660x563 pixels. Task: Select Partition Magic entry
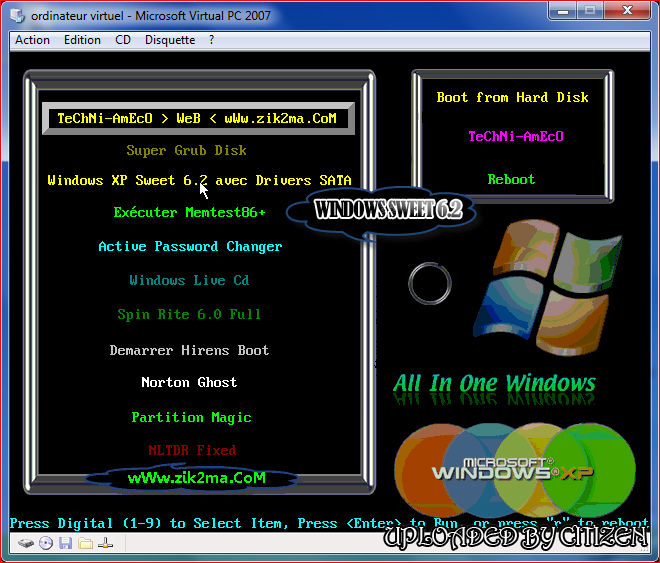[192, 417]
